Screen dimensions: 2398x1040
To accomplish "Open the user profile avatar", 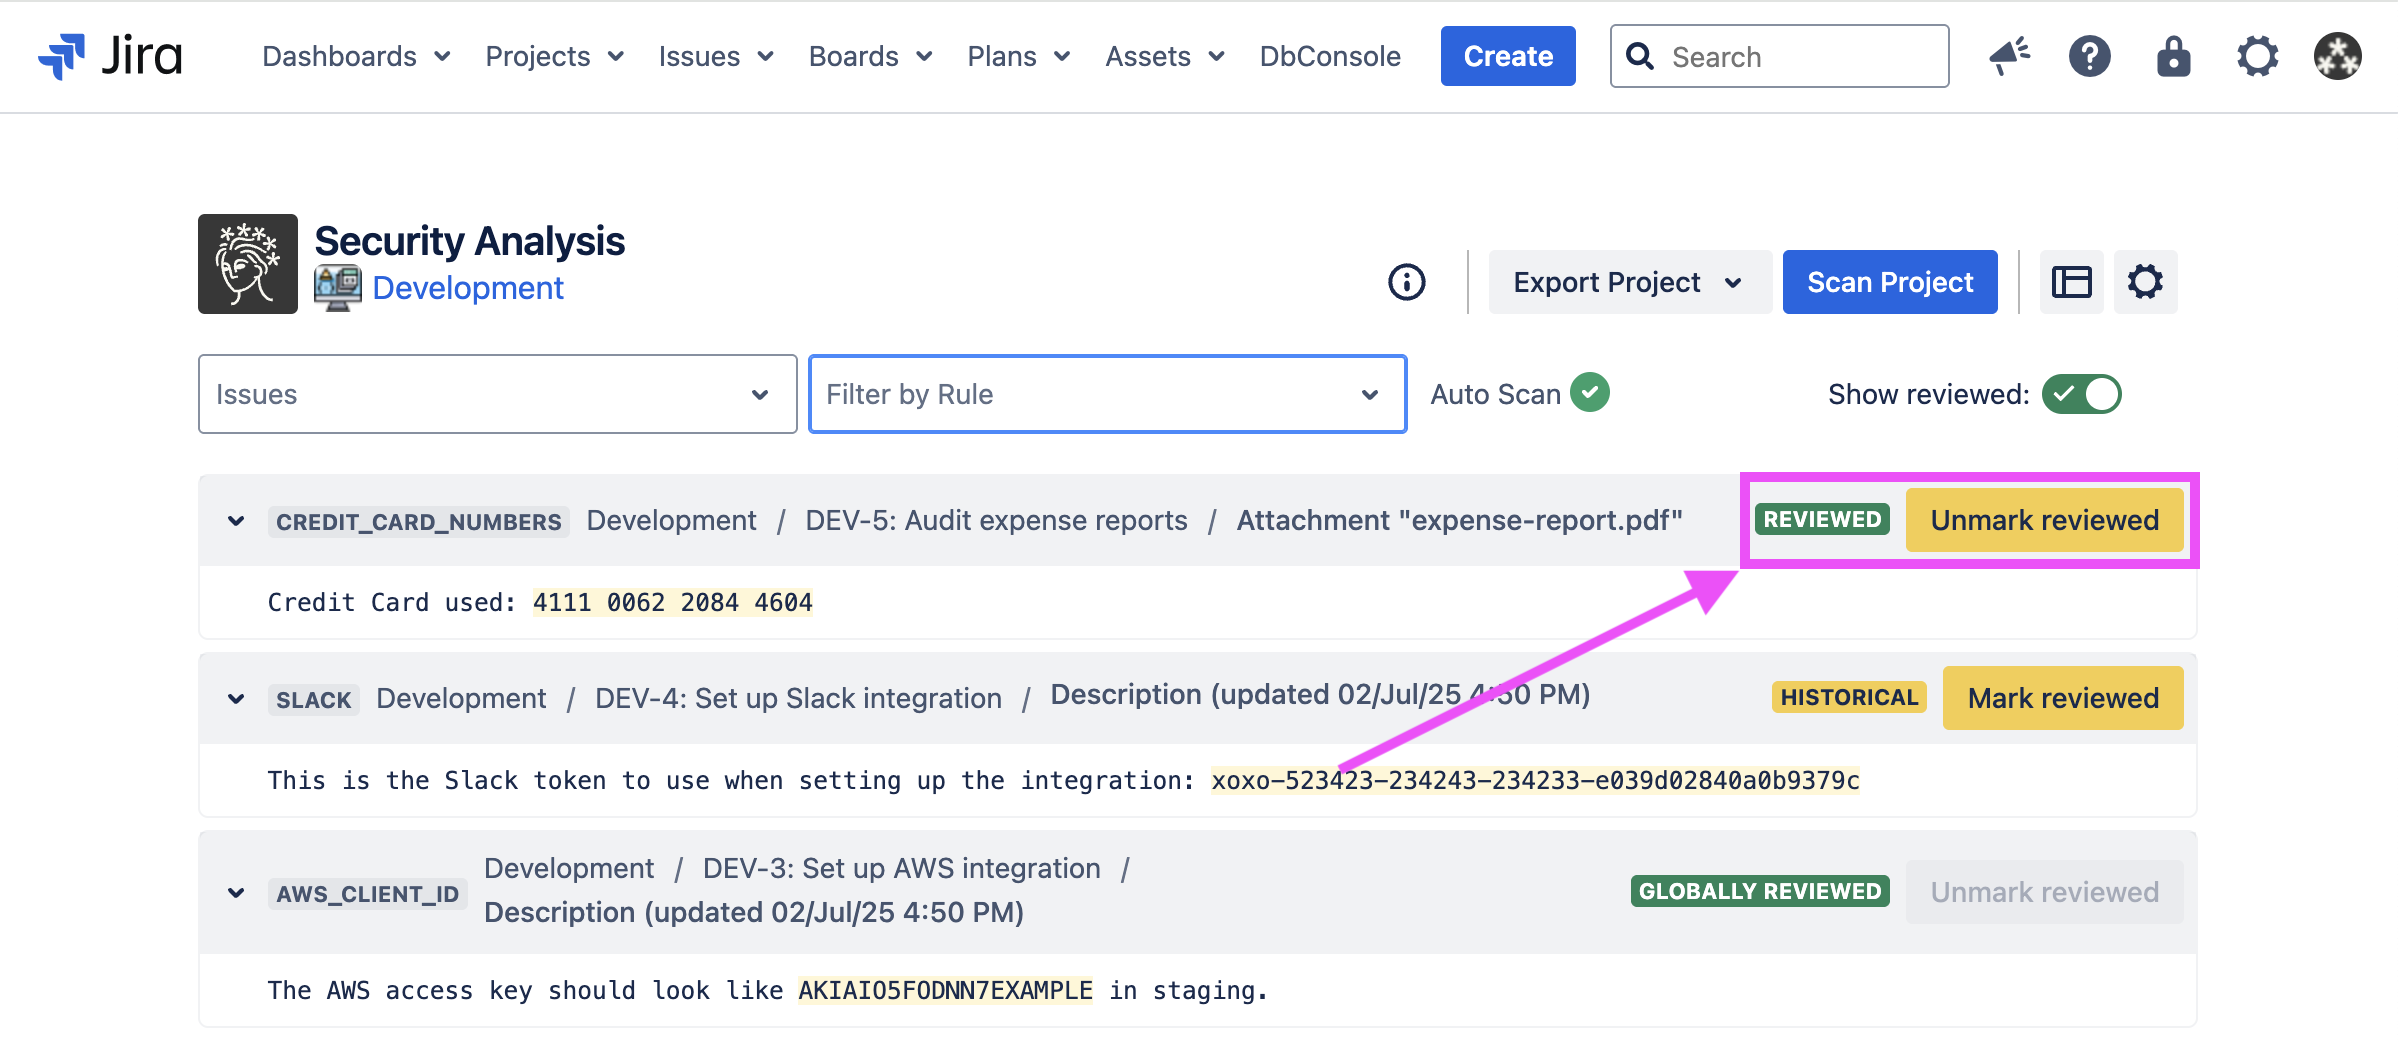I will click(2337, 56).
